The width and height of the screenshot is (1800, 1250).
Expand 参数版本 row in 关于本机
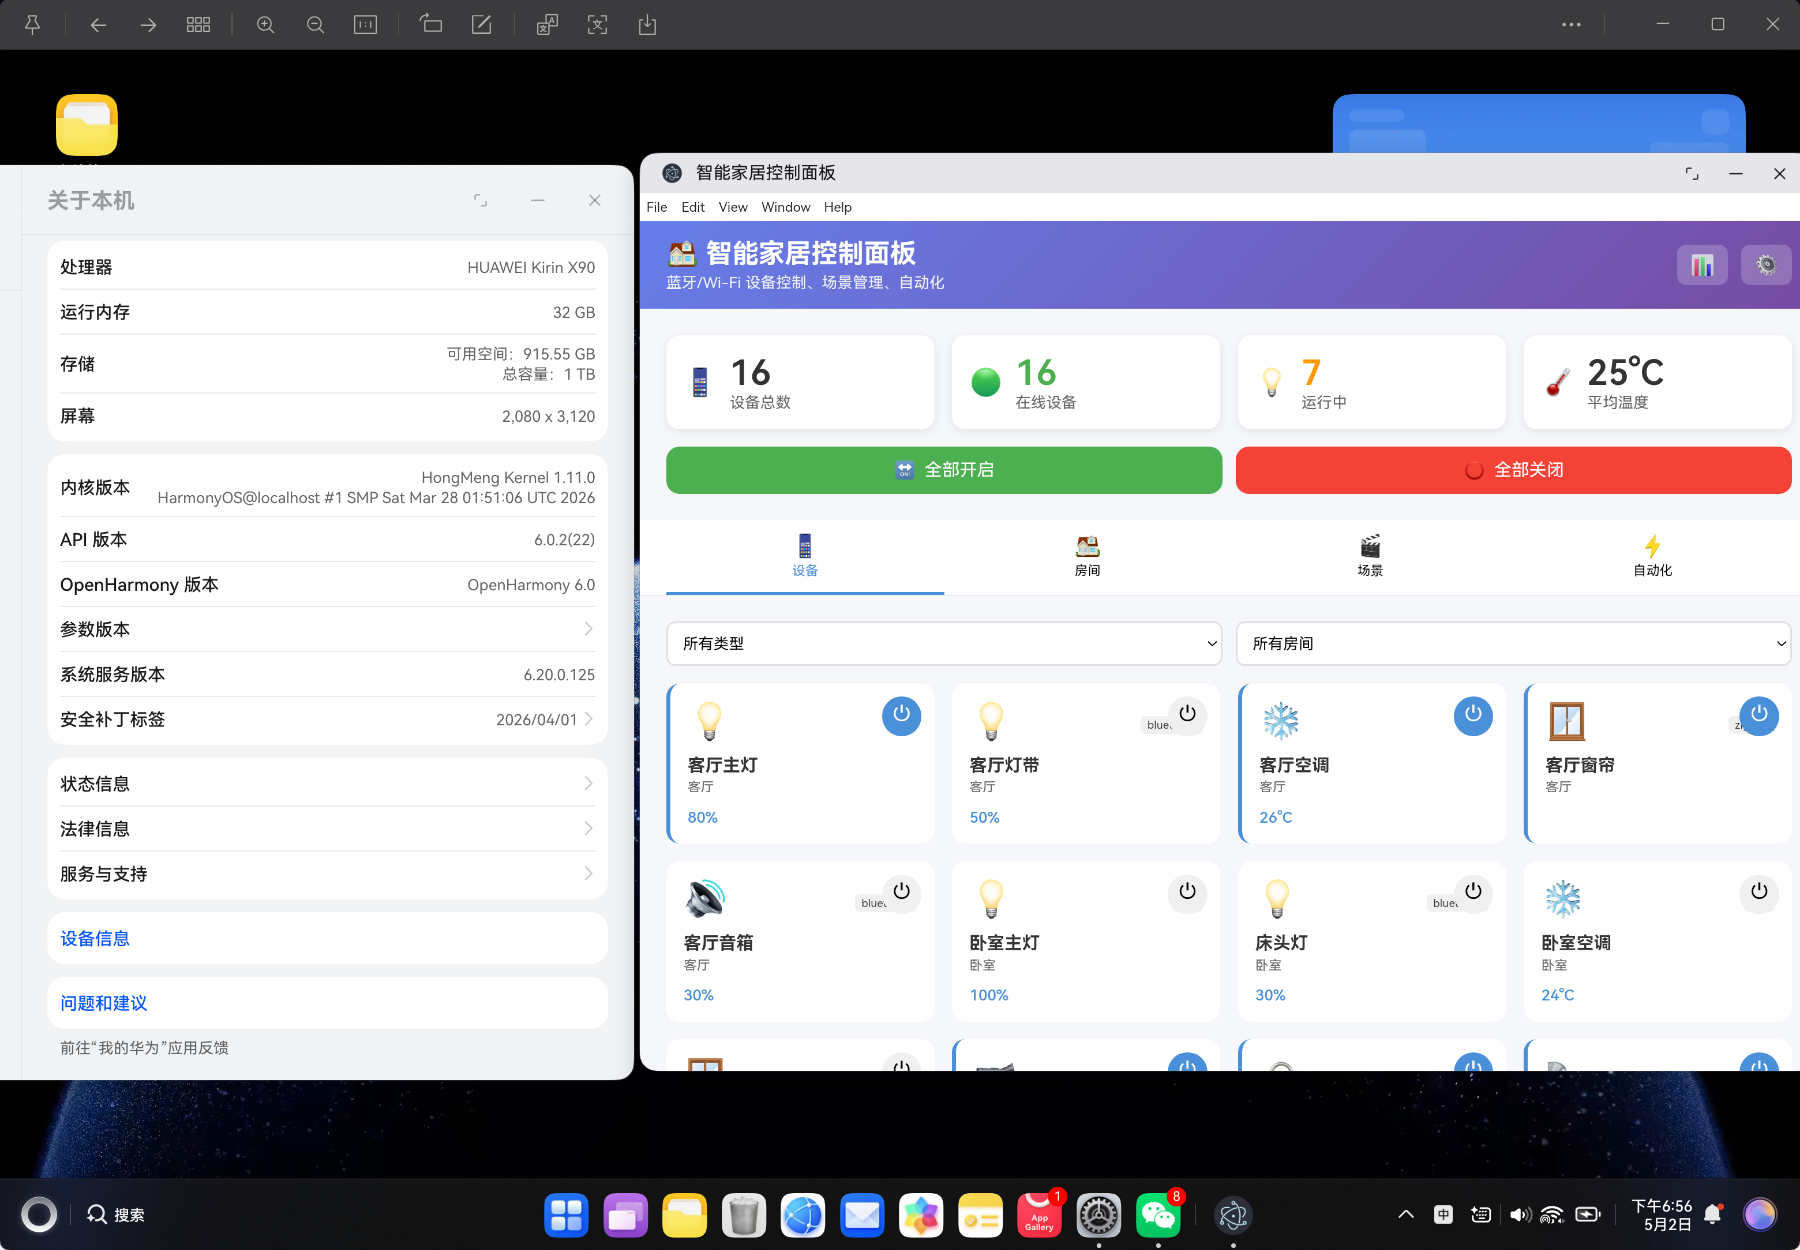327,629
